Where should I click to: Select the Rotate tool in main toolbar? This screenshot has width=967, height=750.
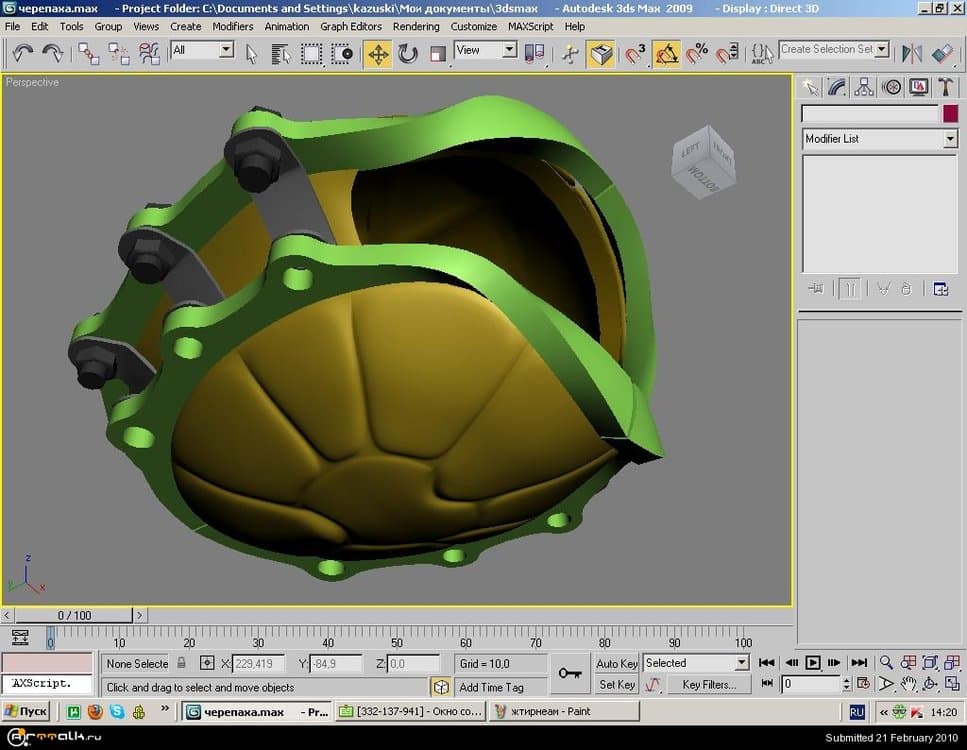[408, 53]
